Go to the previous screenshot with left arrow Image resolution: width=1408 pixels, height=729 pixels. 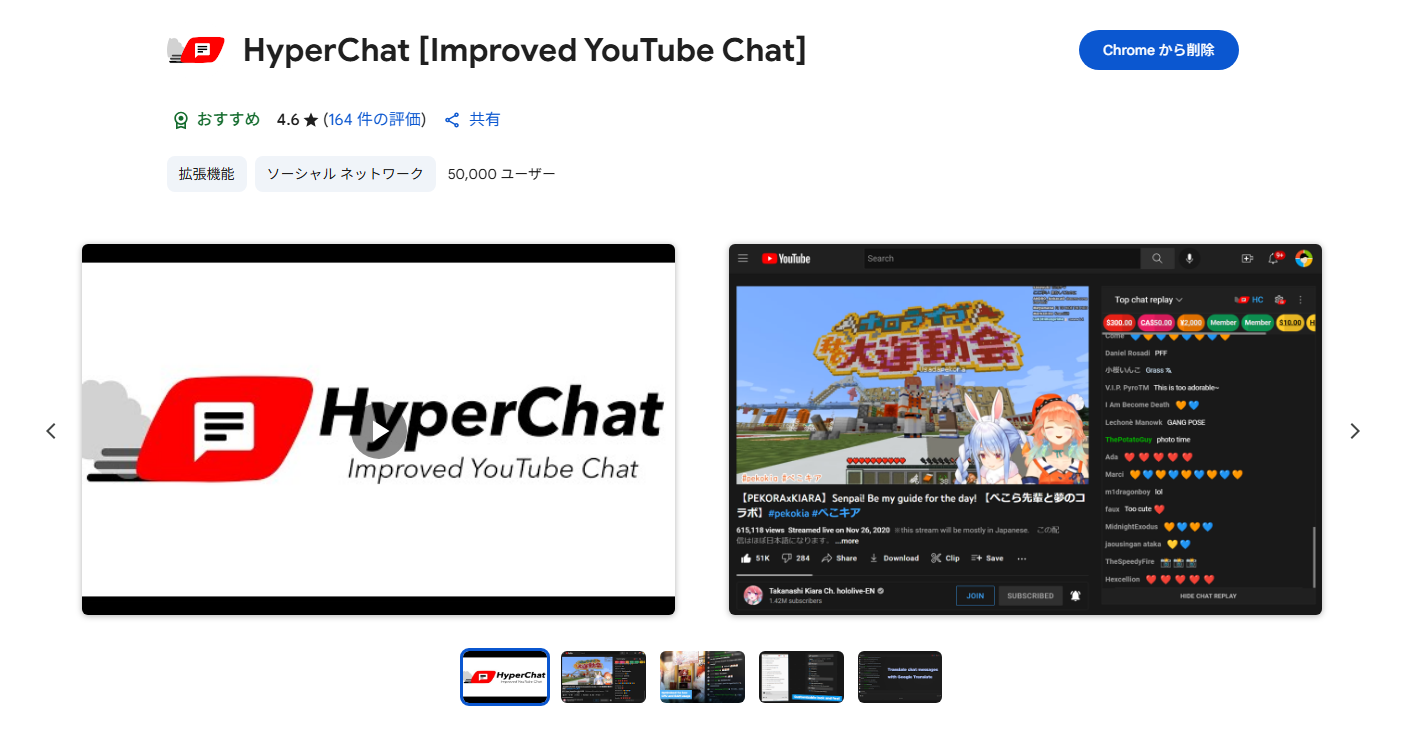51,431
